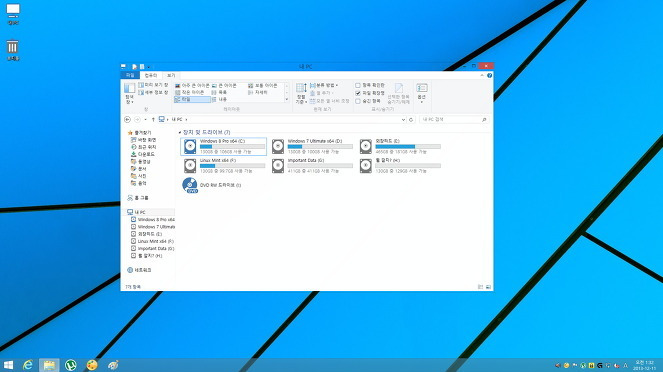Click the Navigation pane (탐색 창) button
663x372 pixels.
[129, 93]
